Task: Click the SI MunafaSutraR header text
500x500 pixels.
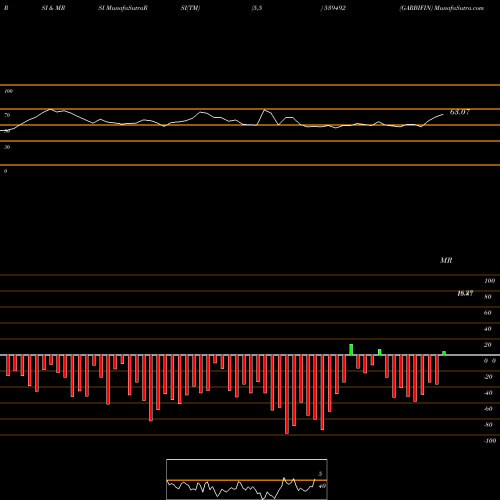Action: click(123, 8)
